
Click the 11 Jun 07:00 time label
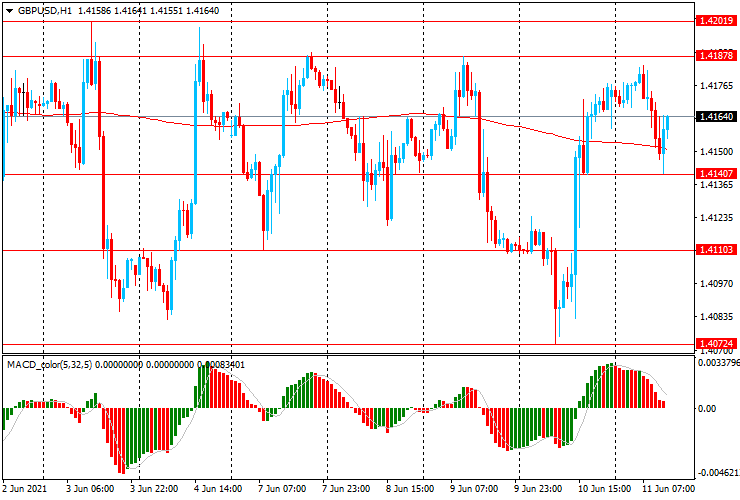coord(668,488)
